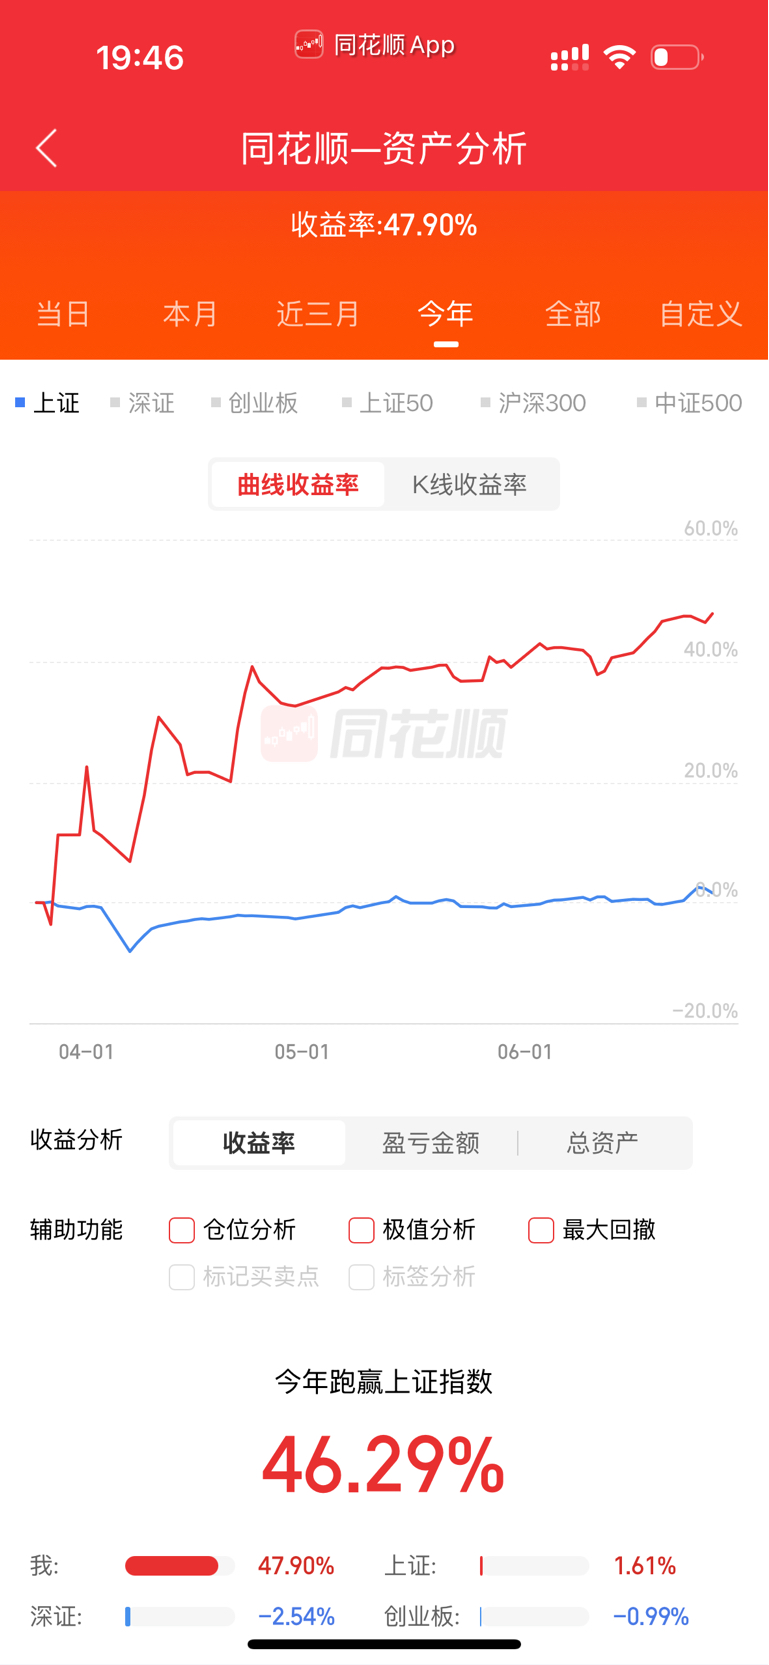Open the 自定义 date range tab
Viewport: 769px width, 1665px height.
click(x=701, y=314)
